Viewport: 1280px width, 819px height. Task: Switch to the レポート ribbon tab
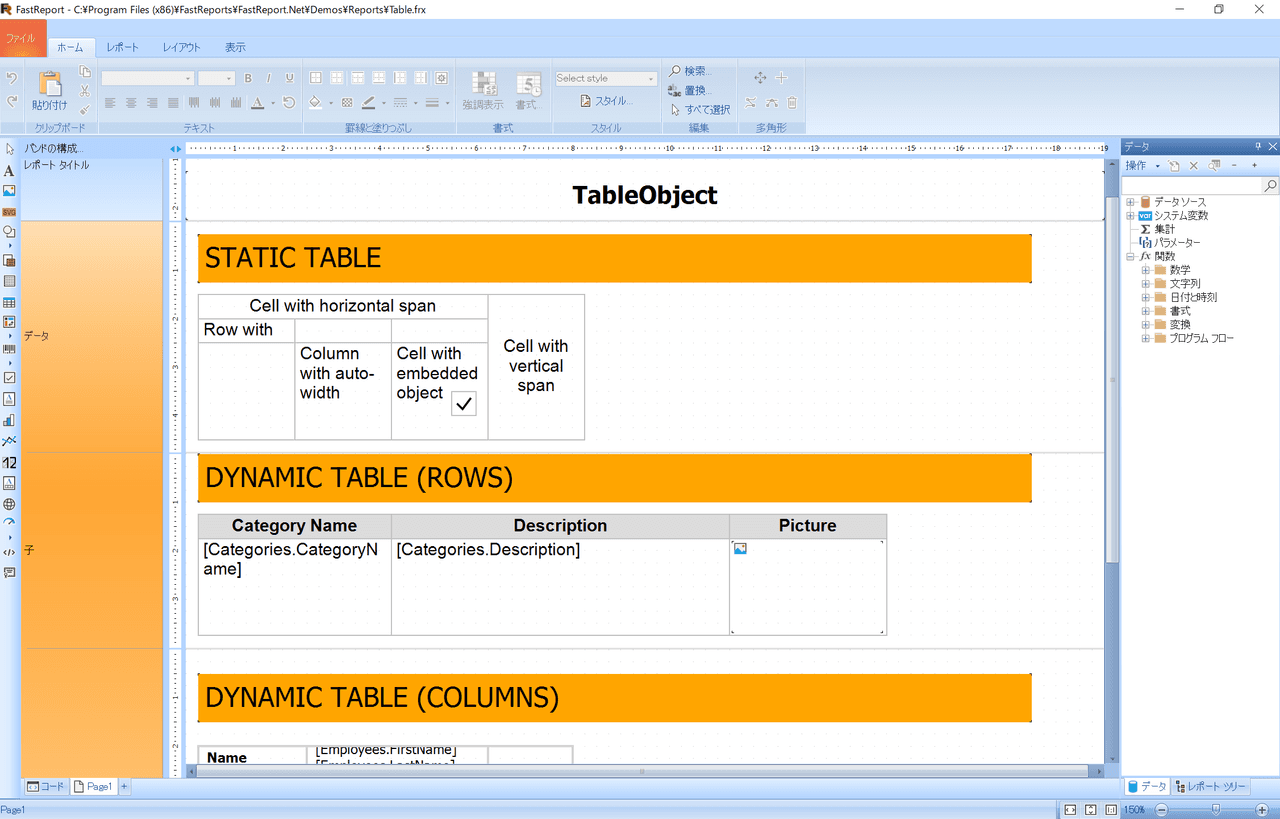point(123,47)
